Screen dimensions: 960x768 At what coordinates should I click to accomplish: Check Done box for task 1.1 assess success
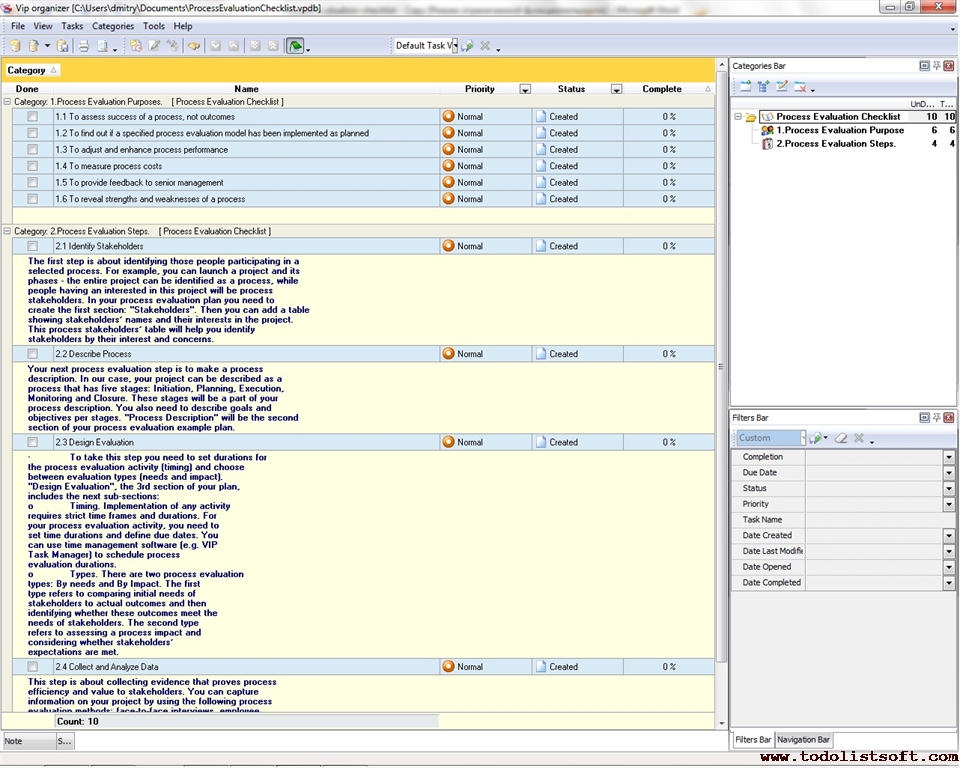[32, 117]
